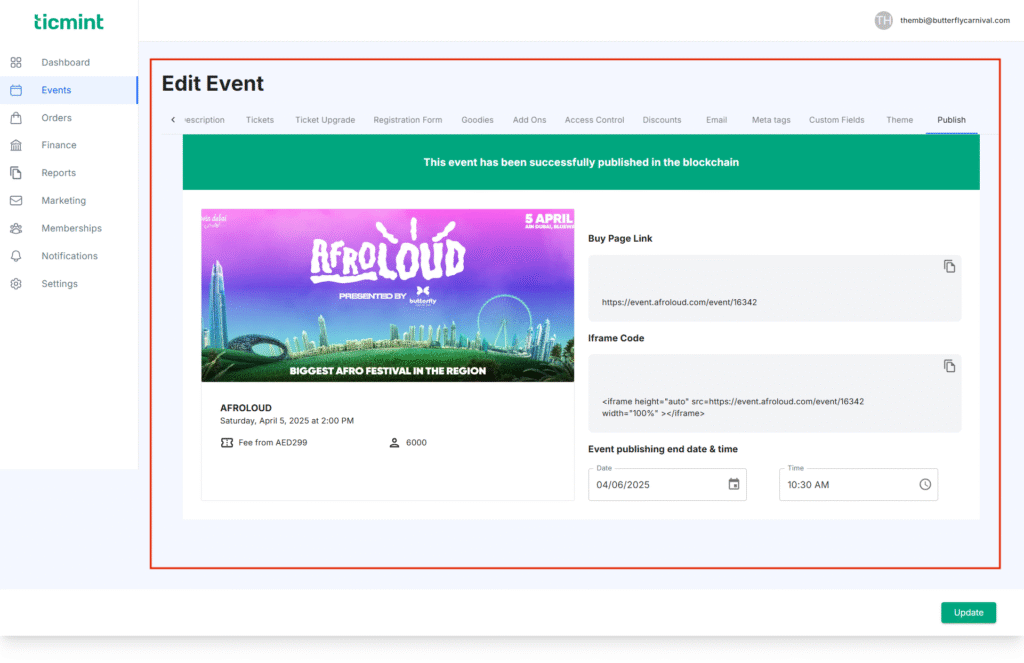Click the Orders shopping bag icon
Viewport: 1024px width, 663px height.
[16, 118]
